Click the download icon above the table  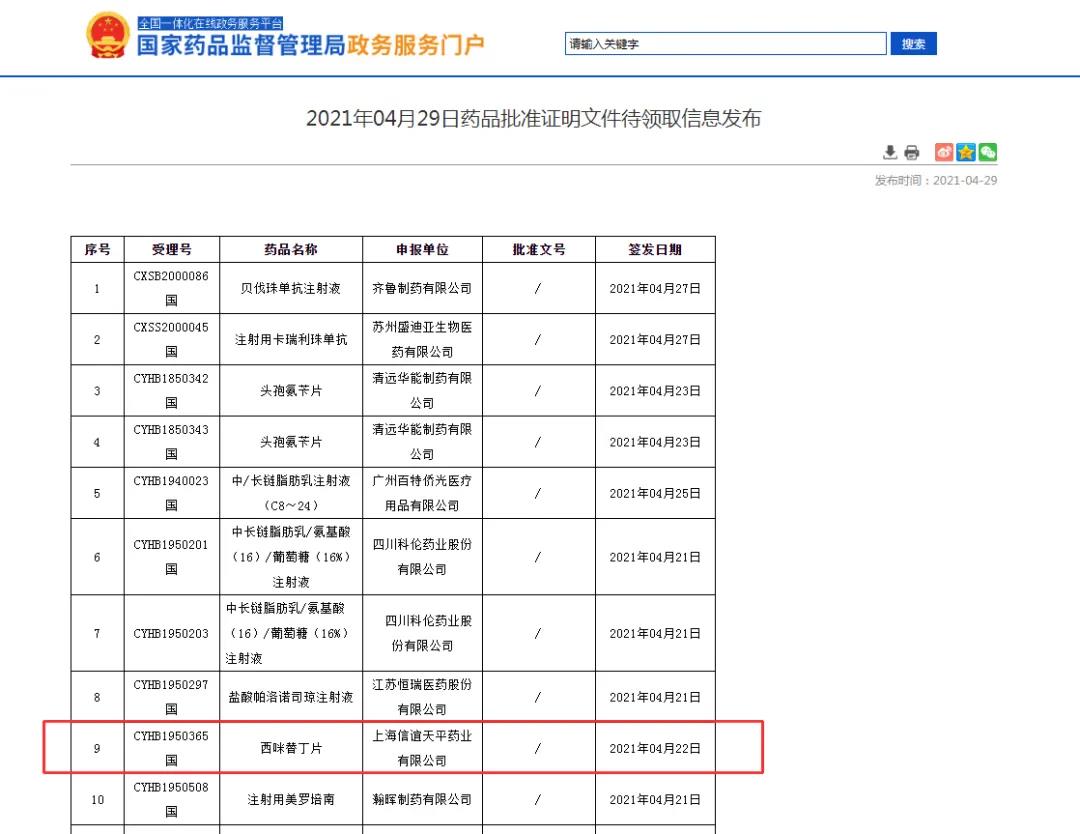coord(890,153)
